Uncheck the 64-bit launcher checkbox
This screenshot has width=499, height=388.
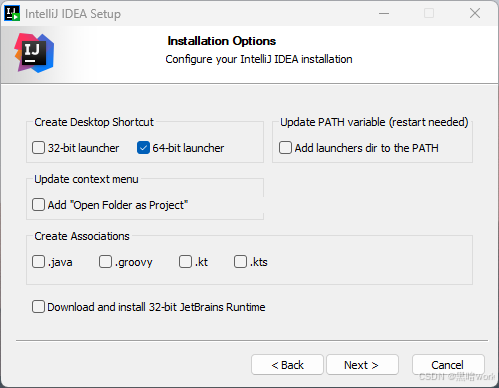(x=143, y=148)
